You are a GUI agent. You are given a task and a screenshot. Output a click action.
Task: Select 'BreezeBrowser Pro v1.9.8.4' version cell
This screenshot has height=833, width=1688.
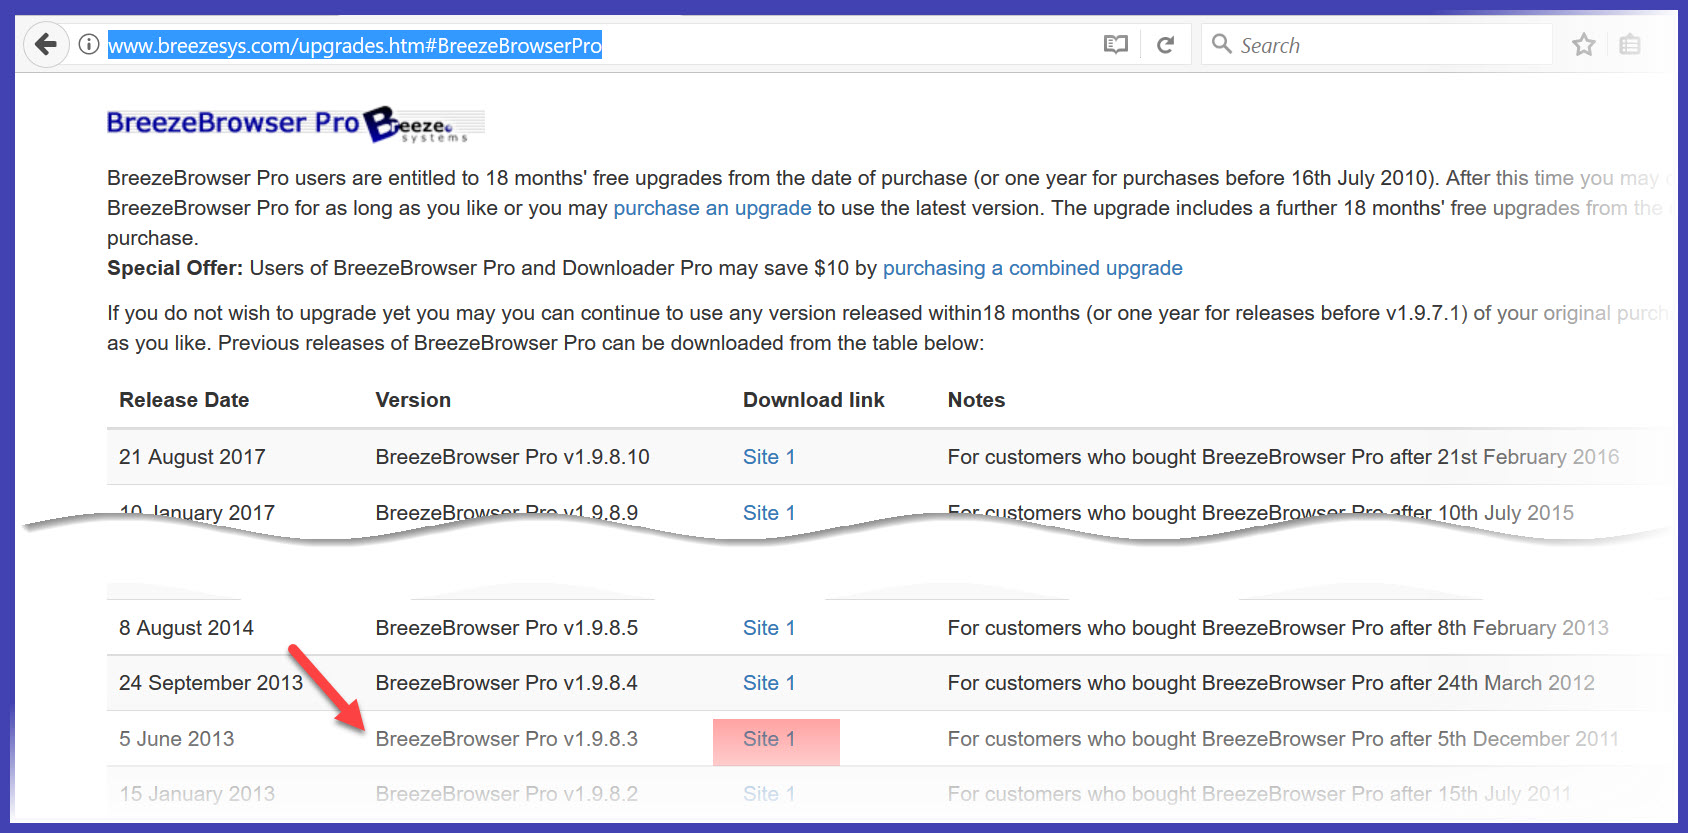(x=506, y=683)
